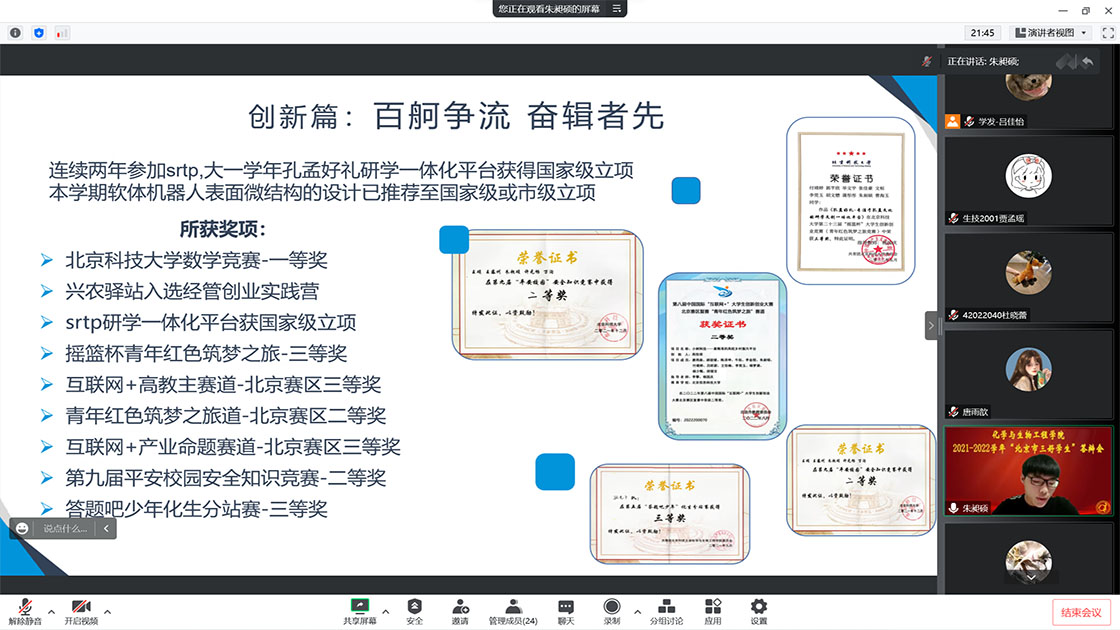Click the muted mic icon beside 42022040杜晓蕾
Screen dimensions: 1120x630
tap(954, 315)
